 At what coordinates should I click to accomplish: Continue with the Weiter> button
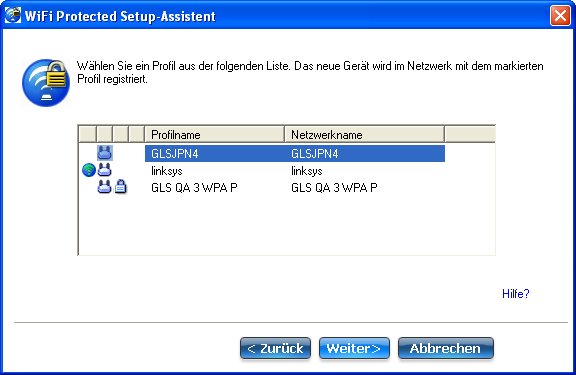point(354,348)
